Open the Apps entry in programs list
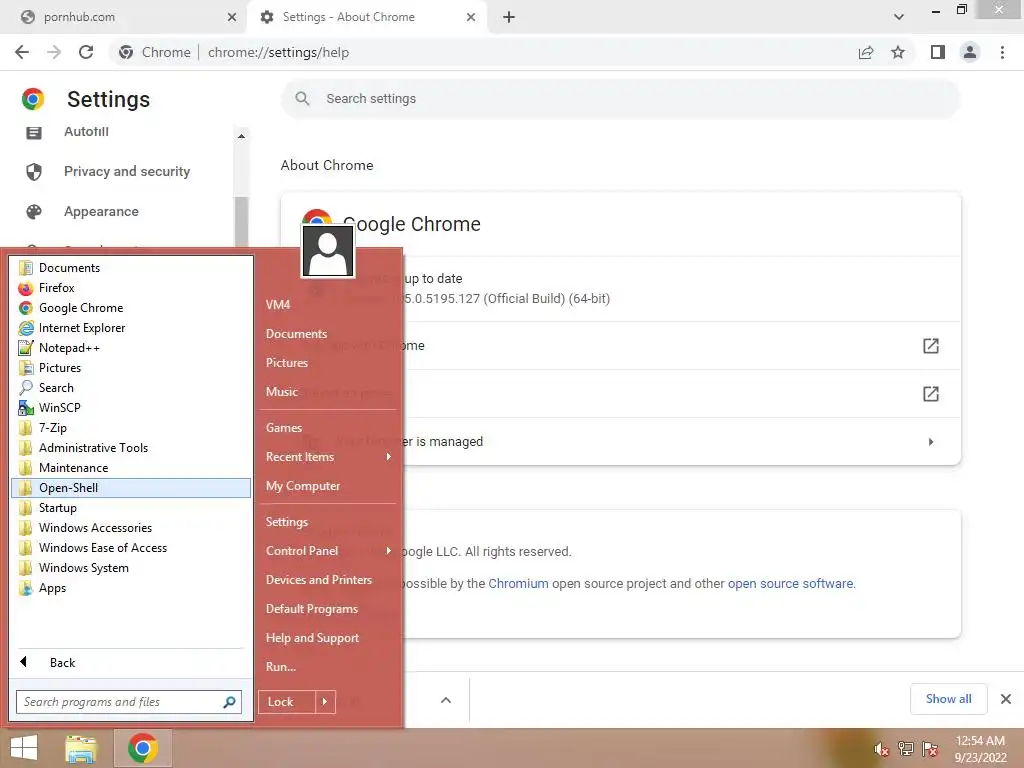This screenshot has width=1024, height=768. coord(131,588)
